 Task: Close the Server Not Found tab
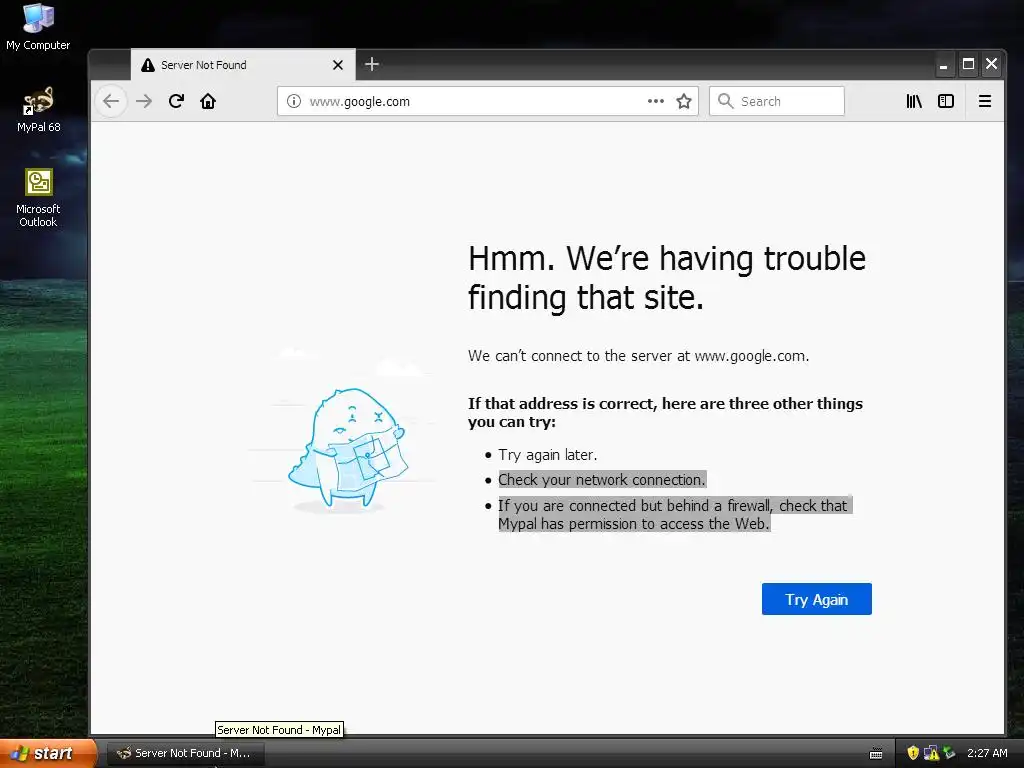pos(338,65)
